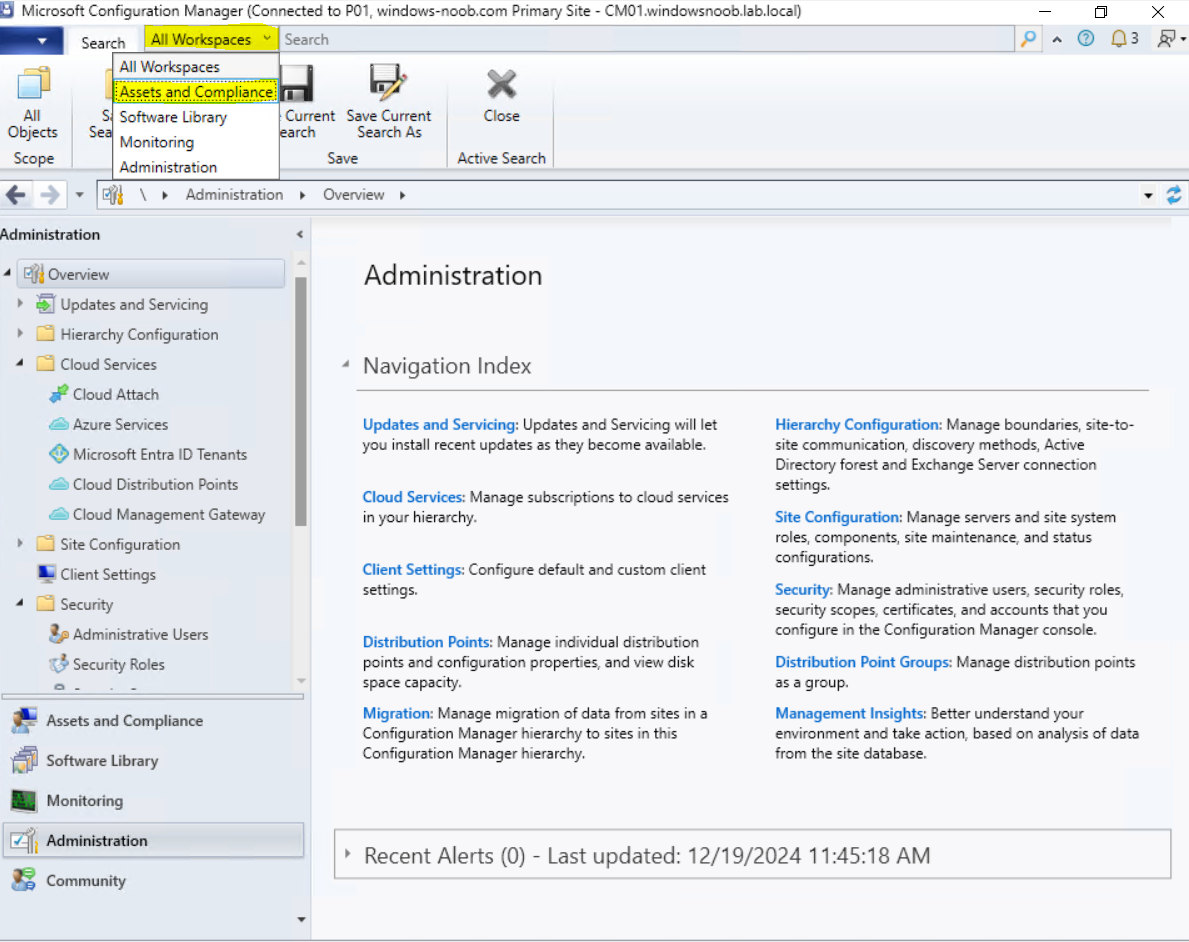
Task: Open notifications bell icon
Action: point(1118,39)
